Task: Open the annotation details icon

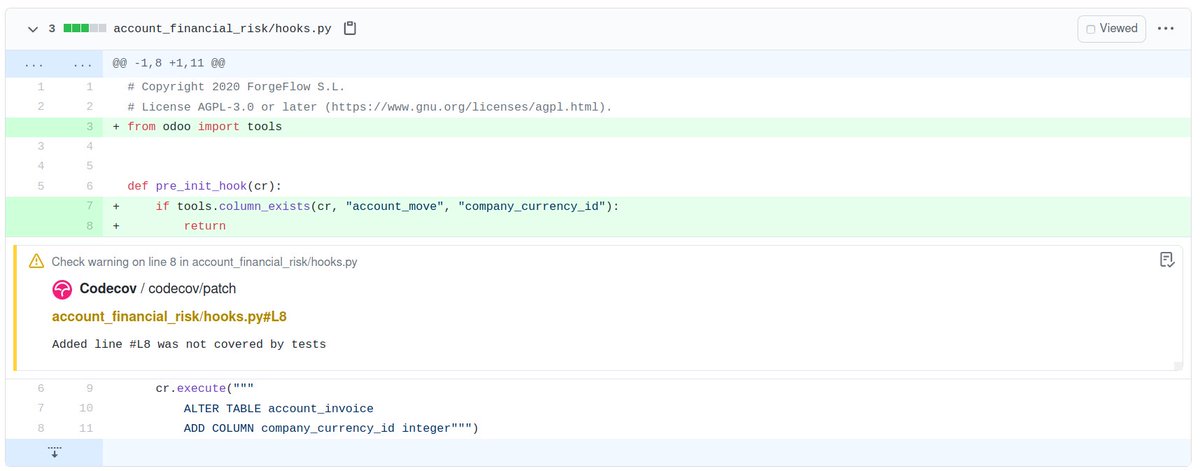Action: coord(1166,260)
